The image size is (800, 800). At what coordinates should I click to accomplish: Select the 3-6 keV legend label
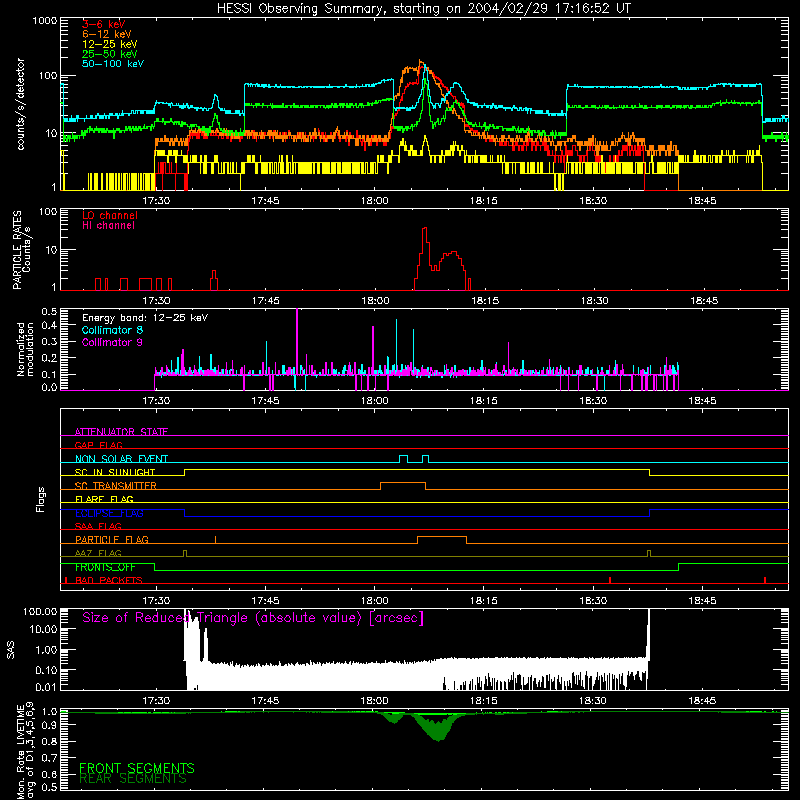104,24
